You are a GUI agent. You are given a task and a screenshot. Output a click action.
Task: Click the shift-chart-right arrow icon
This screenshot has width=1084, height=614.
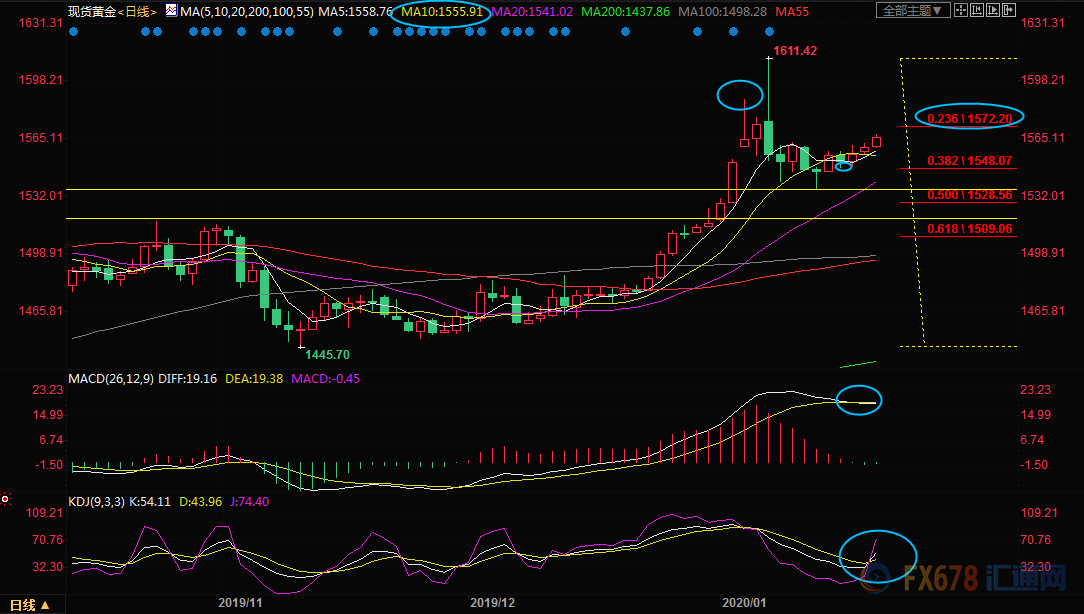(1009, 10)
